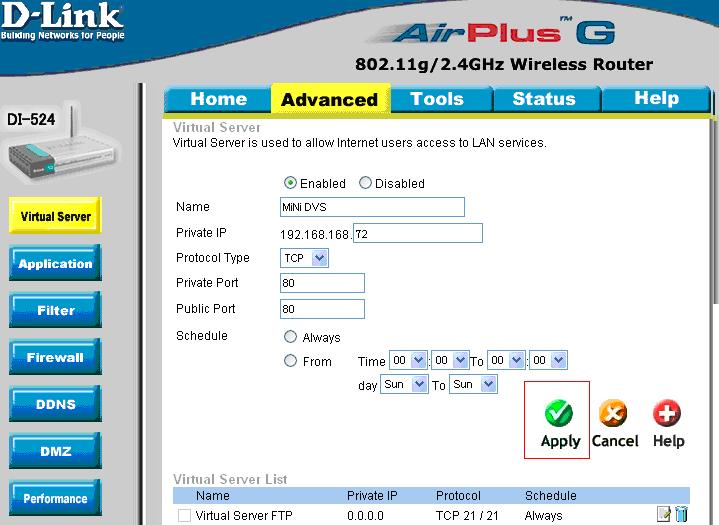
Task: Open the Protocol Type TCP dropdown
Action: (x=304, y=258)
